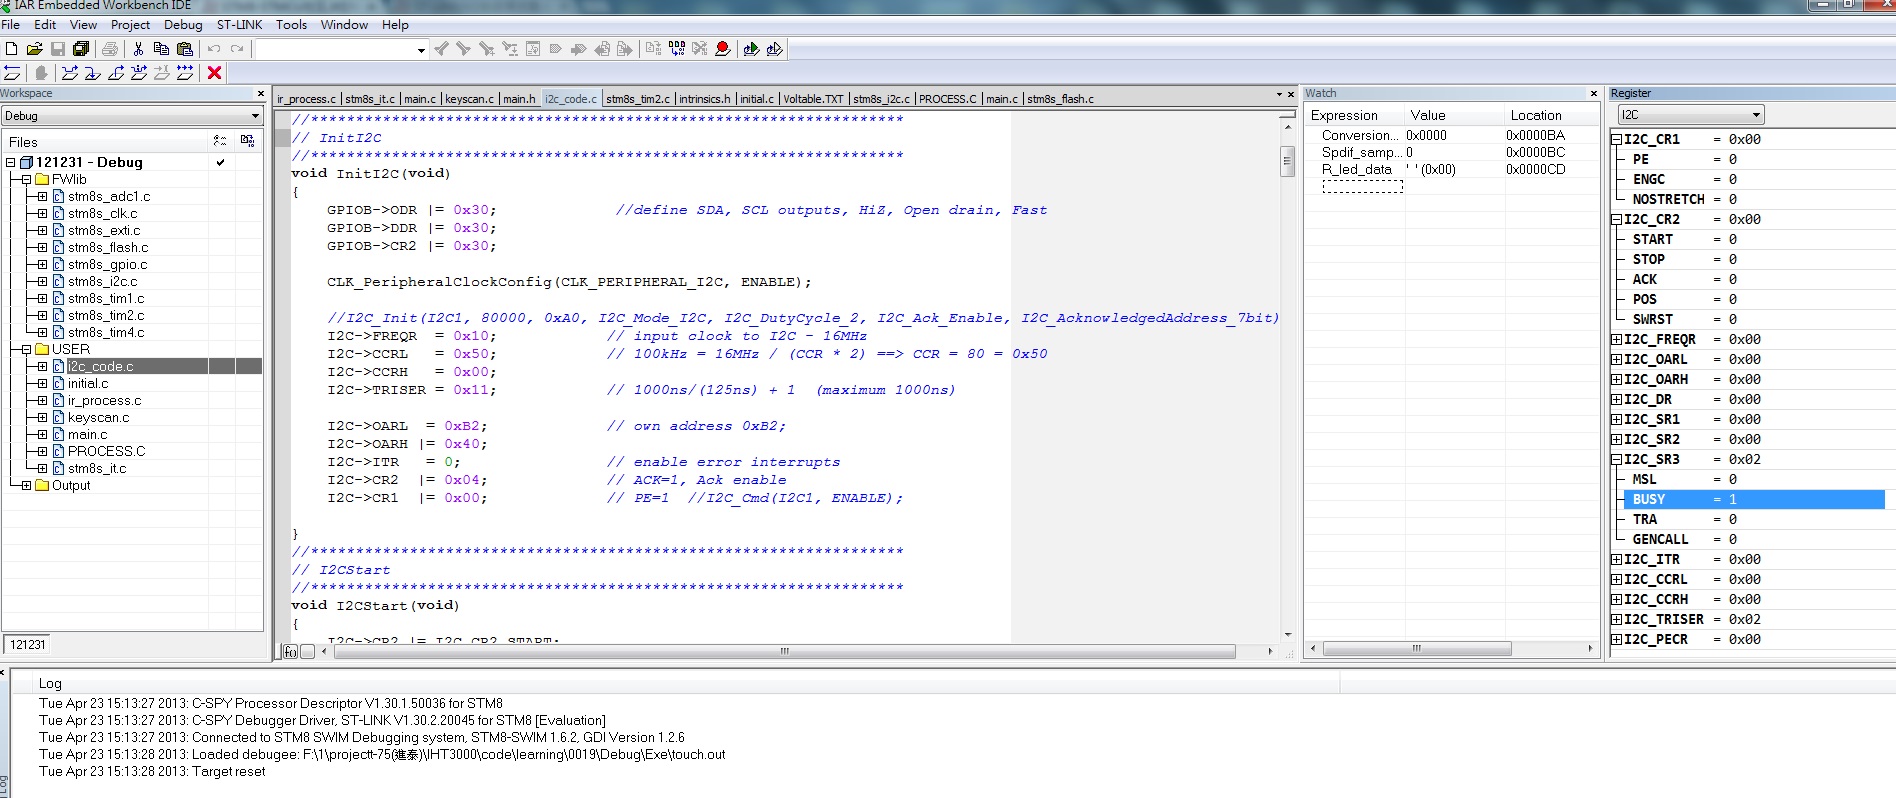Image resolution: width=1896 pixels, height=798 pixels.
Task: Click the Go run icon
Action: (x=185, y=72)
